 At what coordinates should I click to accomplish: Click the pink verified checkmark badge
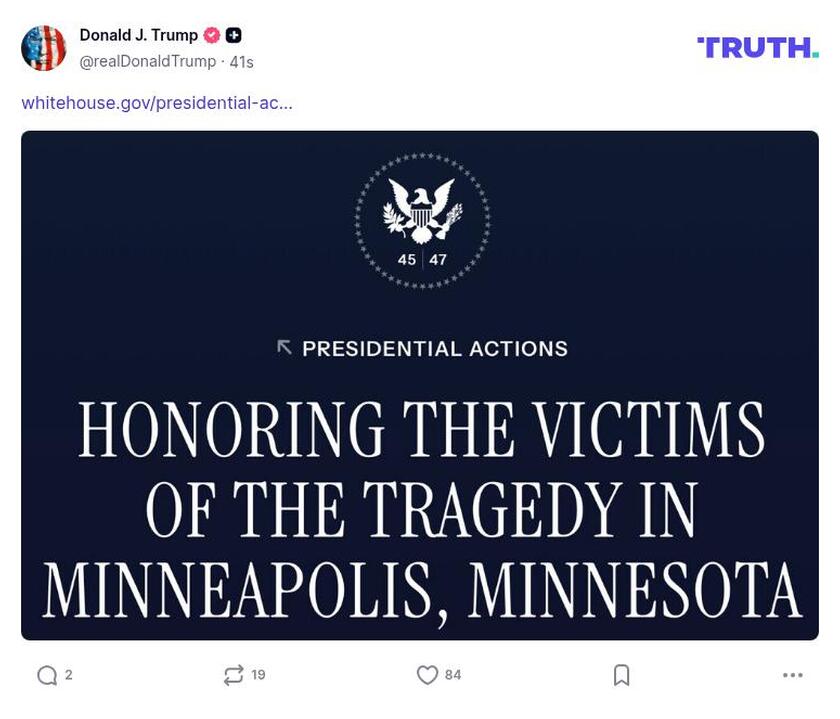pyautogui.click(x=211, y=33)
